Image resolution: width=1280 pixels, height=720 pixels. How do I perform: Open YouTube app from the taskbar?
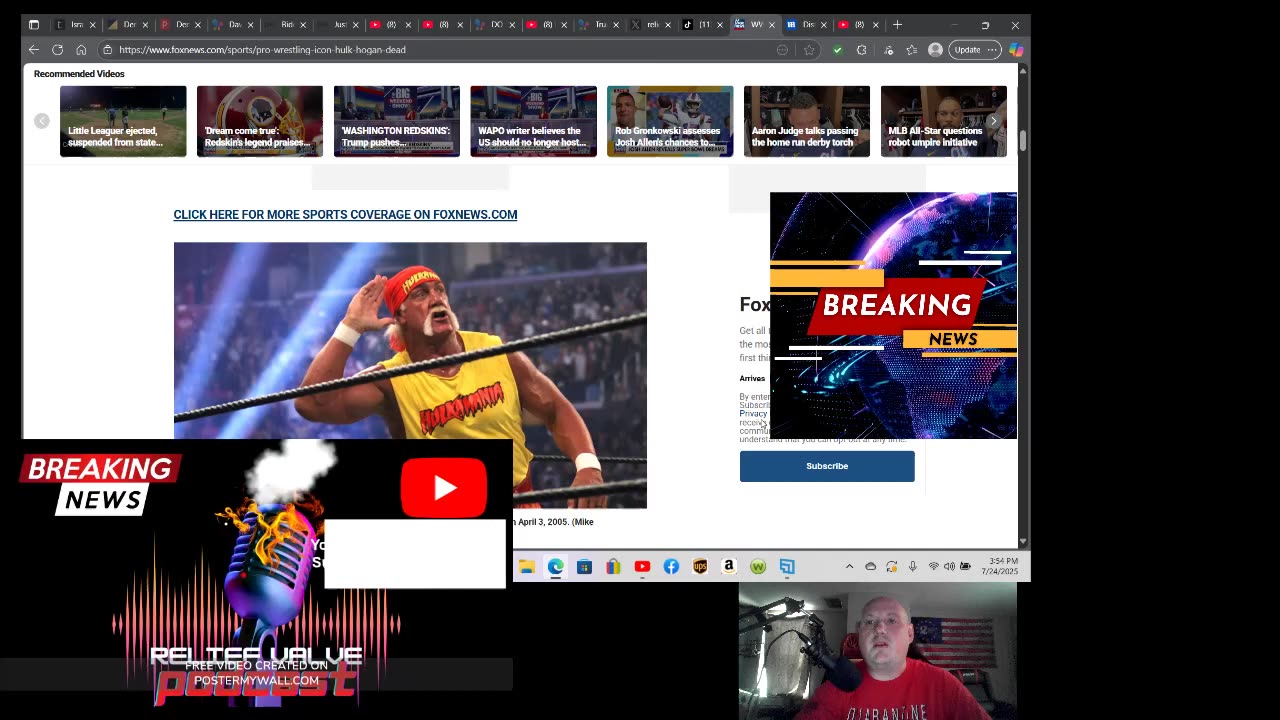pyautogui.click(x=642, y=567)
